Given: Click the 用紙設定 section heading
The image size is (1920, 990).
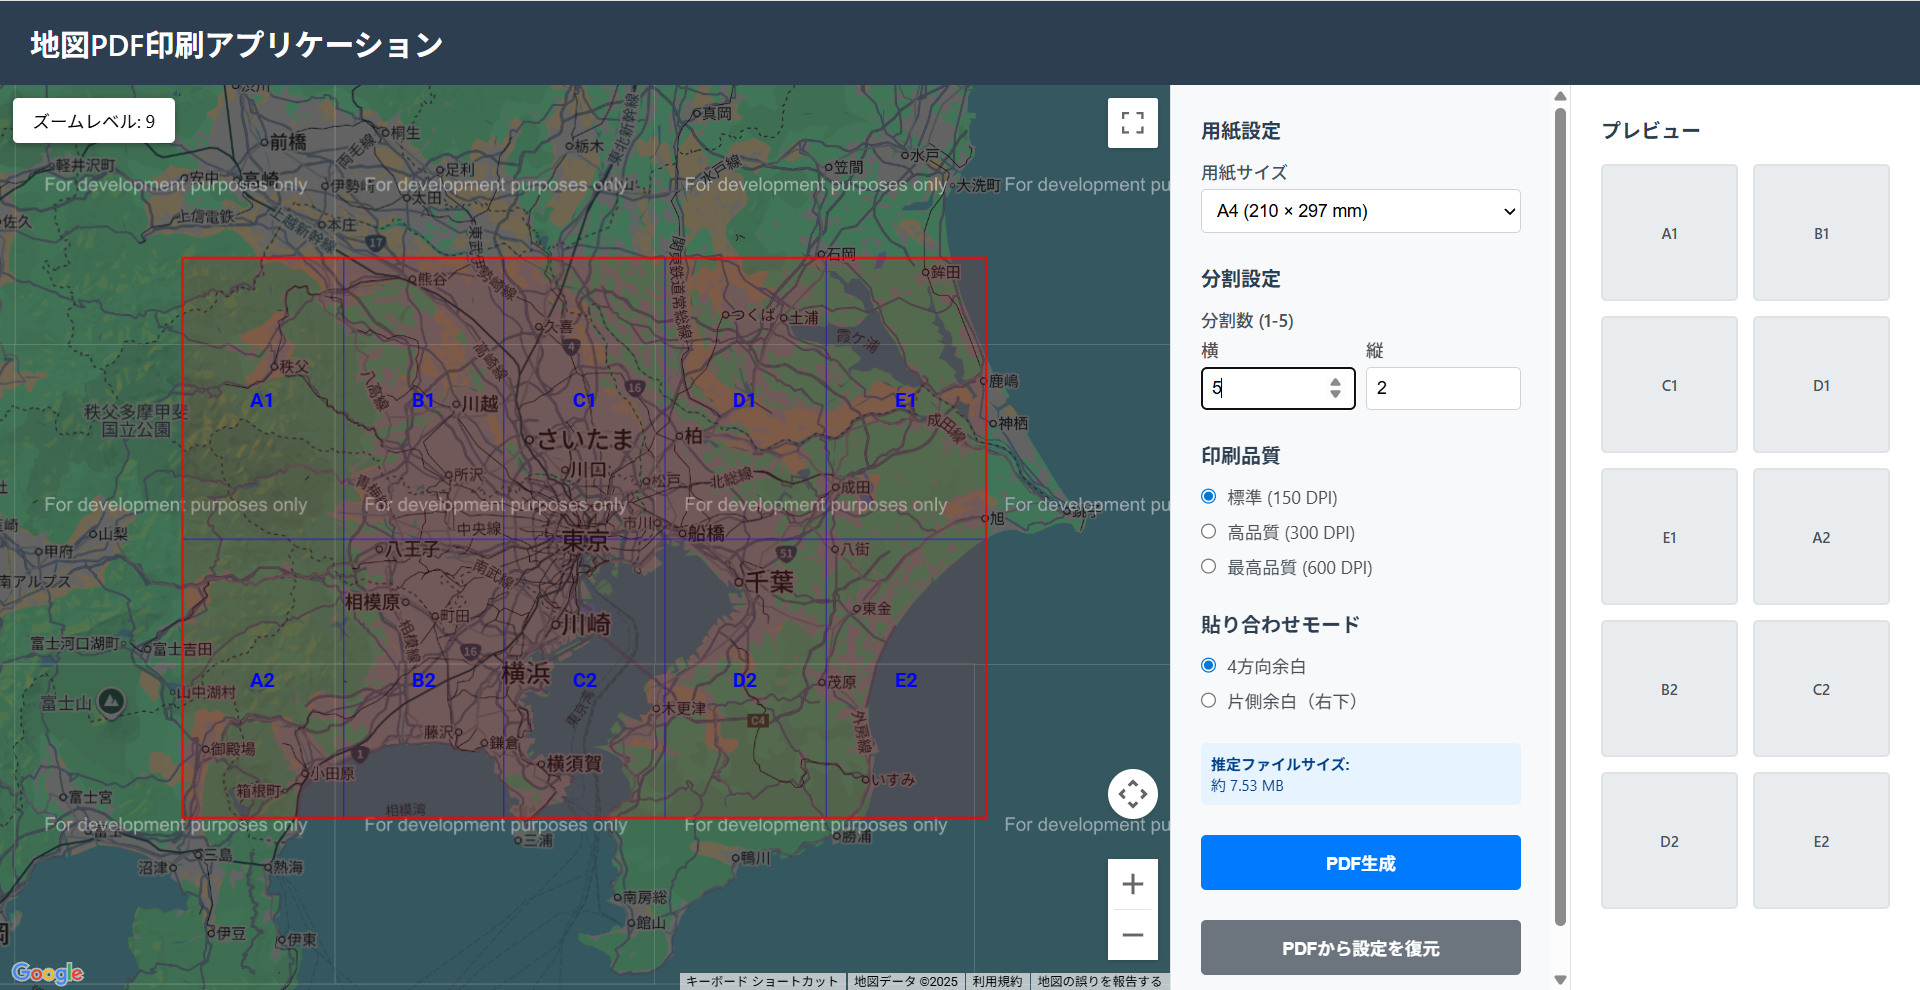Looking at the screenshot, I should [1241, 131].
